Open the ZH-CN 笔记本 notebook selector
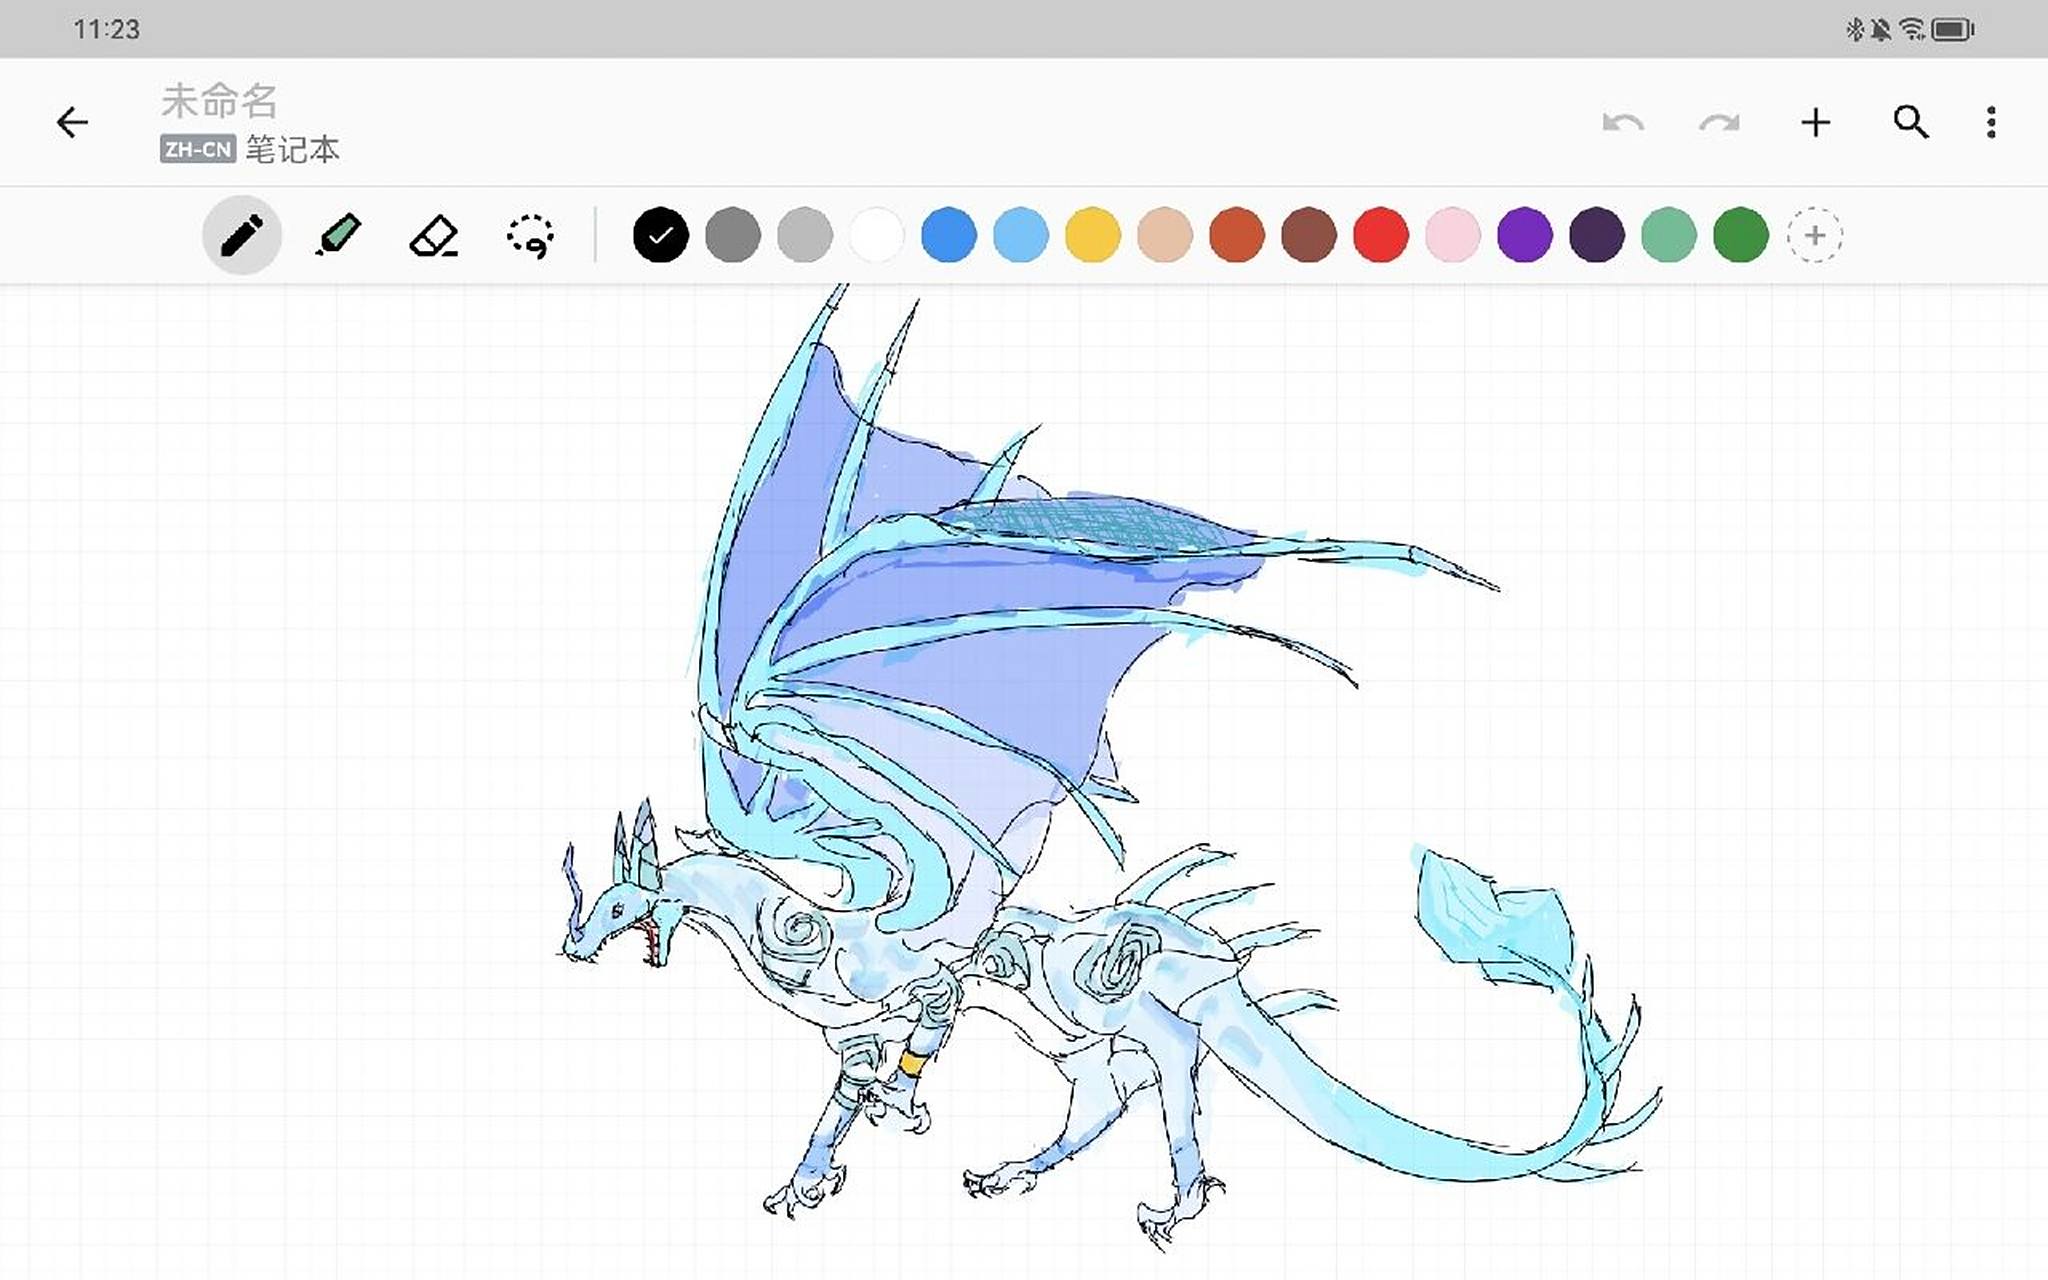2048x1280 pixels. pos(250,150)
